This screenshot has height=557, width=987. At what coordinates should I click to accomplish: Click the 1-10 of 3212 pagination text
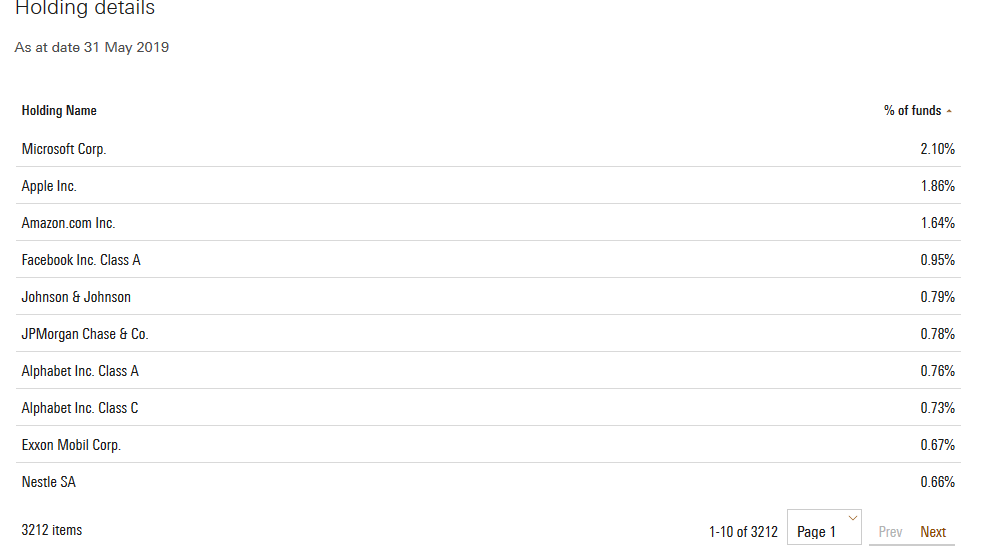[x=743, y=532]
